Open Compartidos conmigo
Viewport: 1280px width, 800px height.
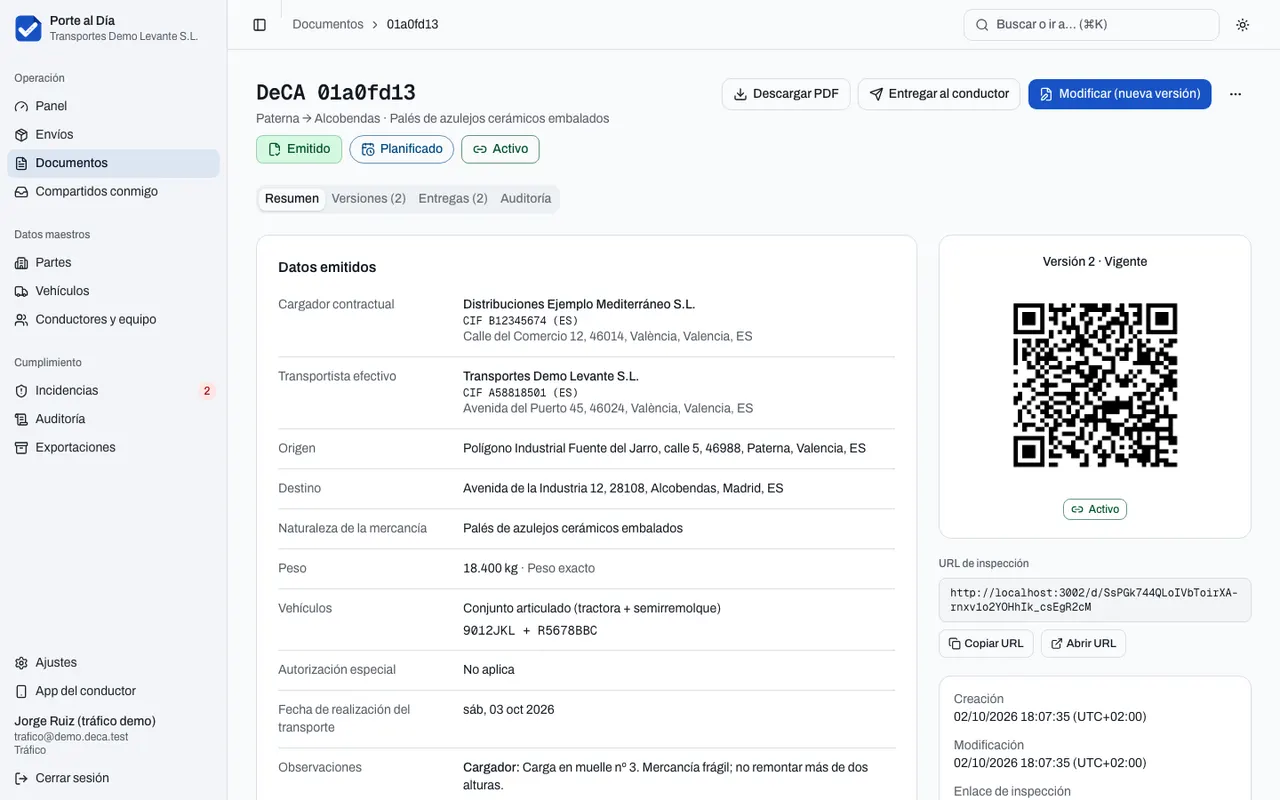113,192
